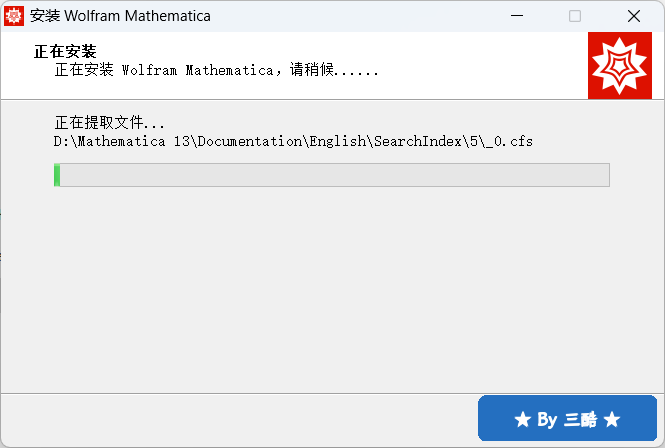Image resolution: width=665 pixels, height=448 pixels.
Task: Click the right star on blue button
Action: pos(612,420)
